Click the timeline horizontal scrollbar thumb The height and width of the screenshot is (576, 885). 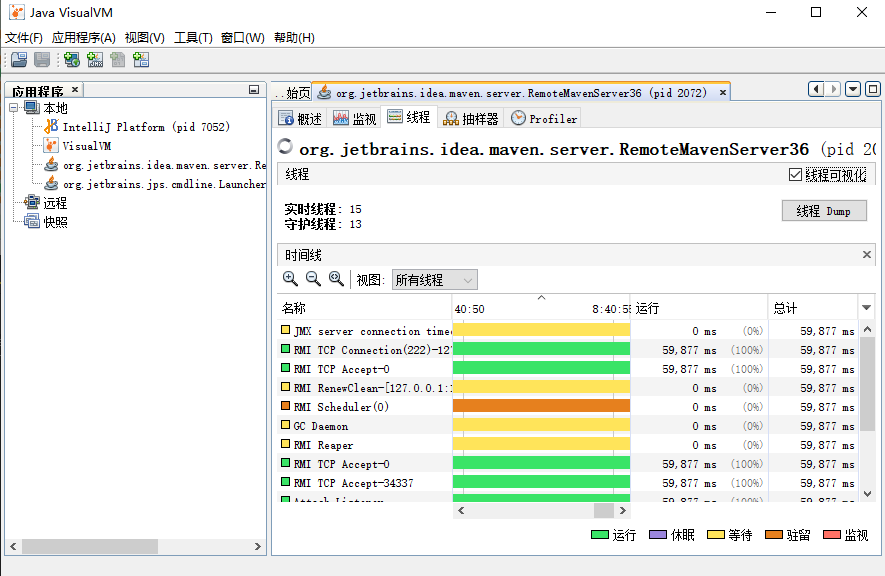click(604, 511)
